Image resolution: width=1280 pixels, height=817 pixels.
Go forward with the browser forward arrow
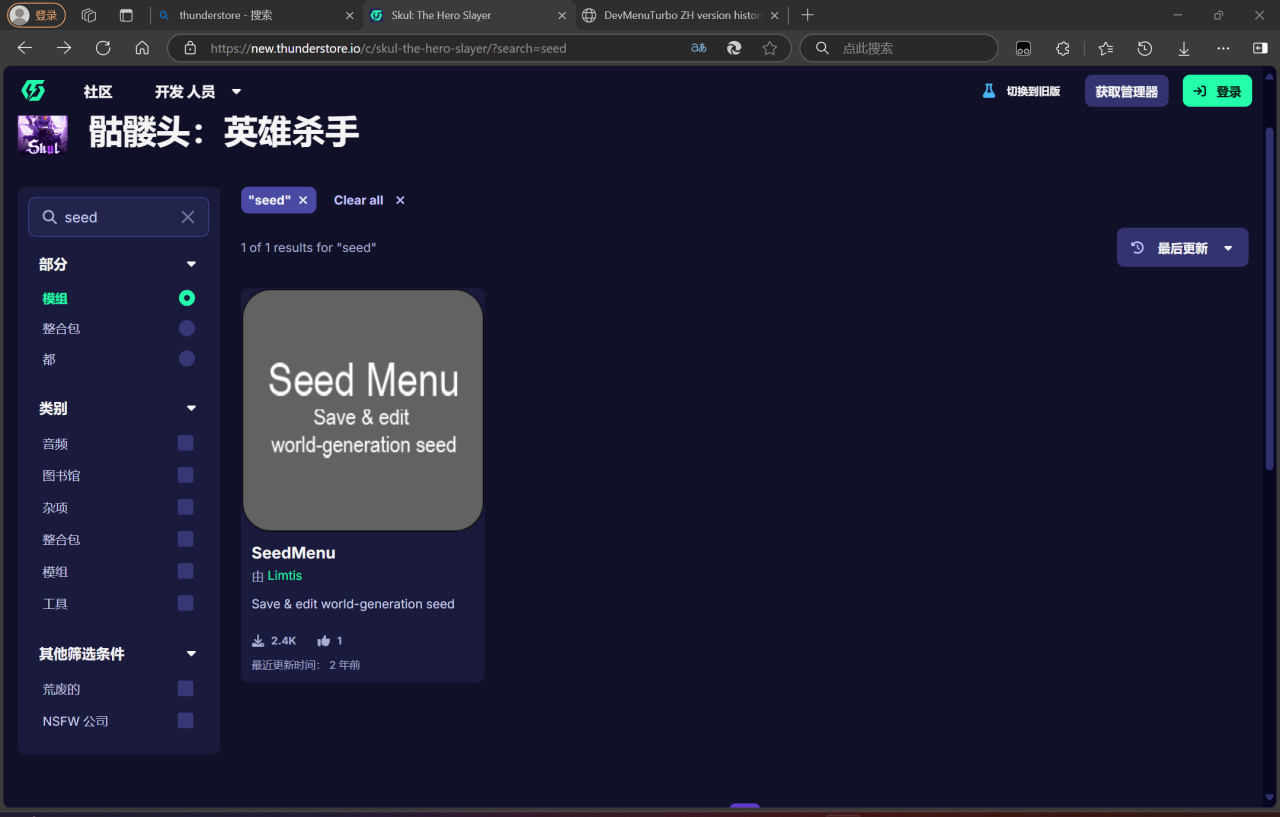tap(64, 48)
